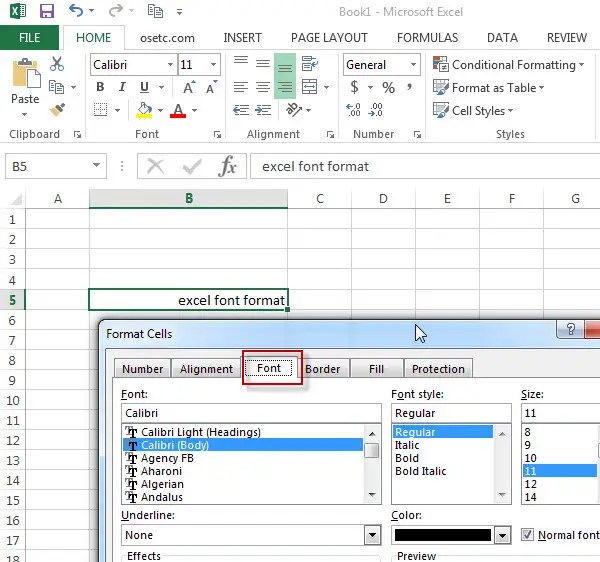Switch to the INSERT ribbon tab

pos(242,37)
